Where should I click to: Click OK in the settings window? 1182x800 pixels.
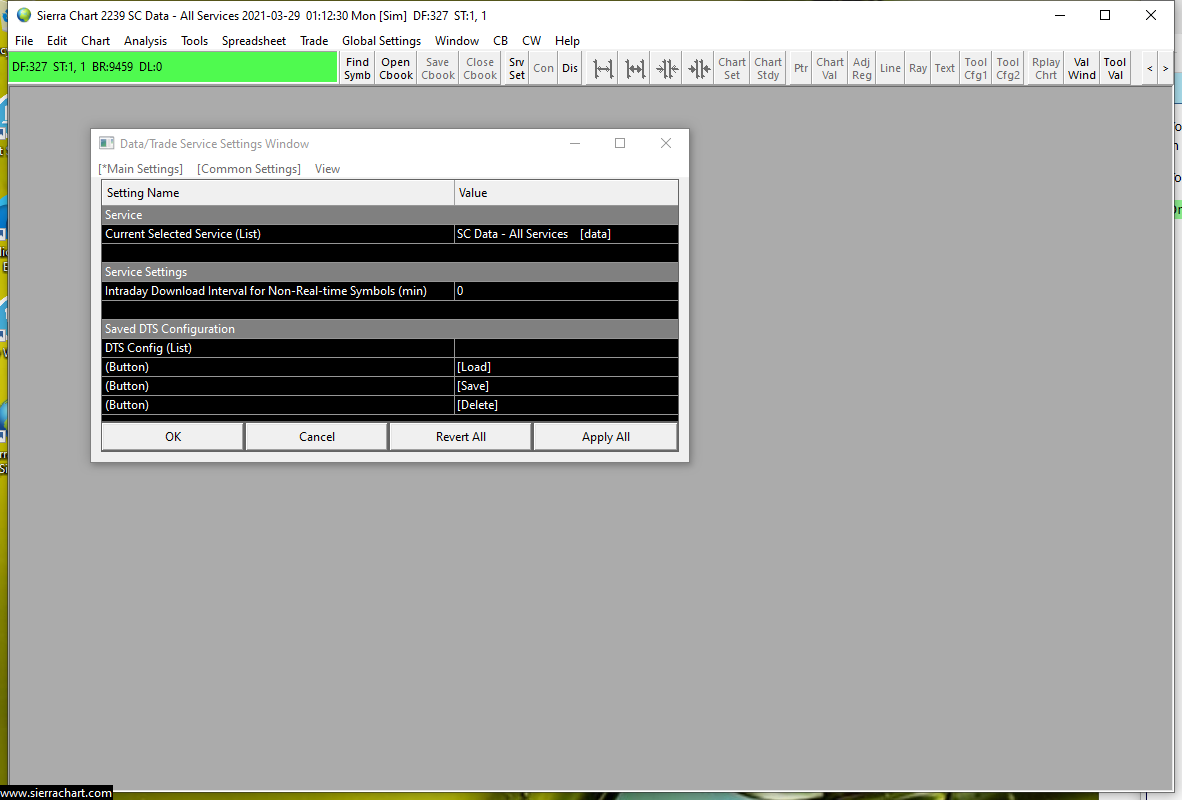[173, 437]
